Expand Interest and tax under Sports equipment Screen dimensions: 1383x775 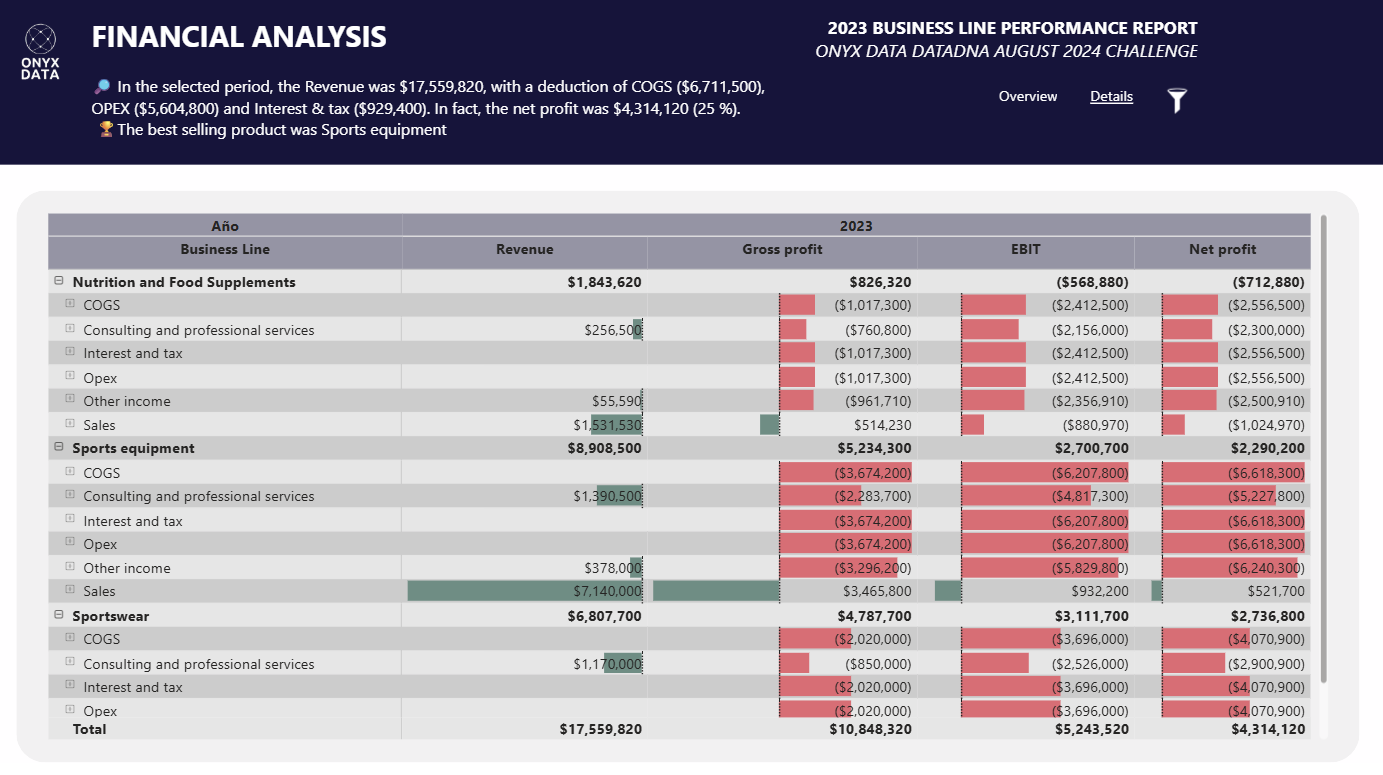click(x=70, y=519)
